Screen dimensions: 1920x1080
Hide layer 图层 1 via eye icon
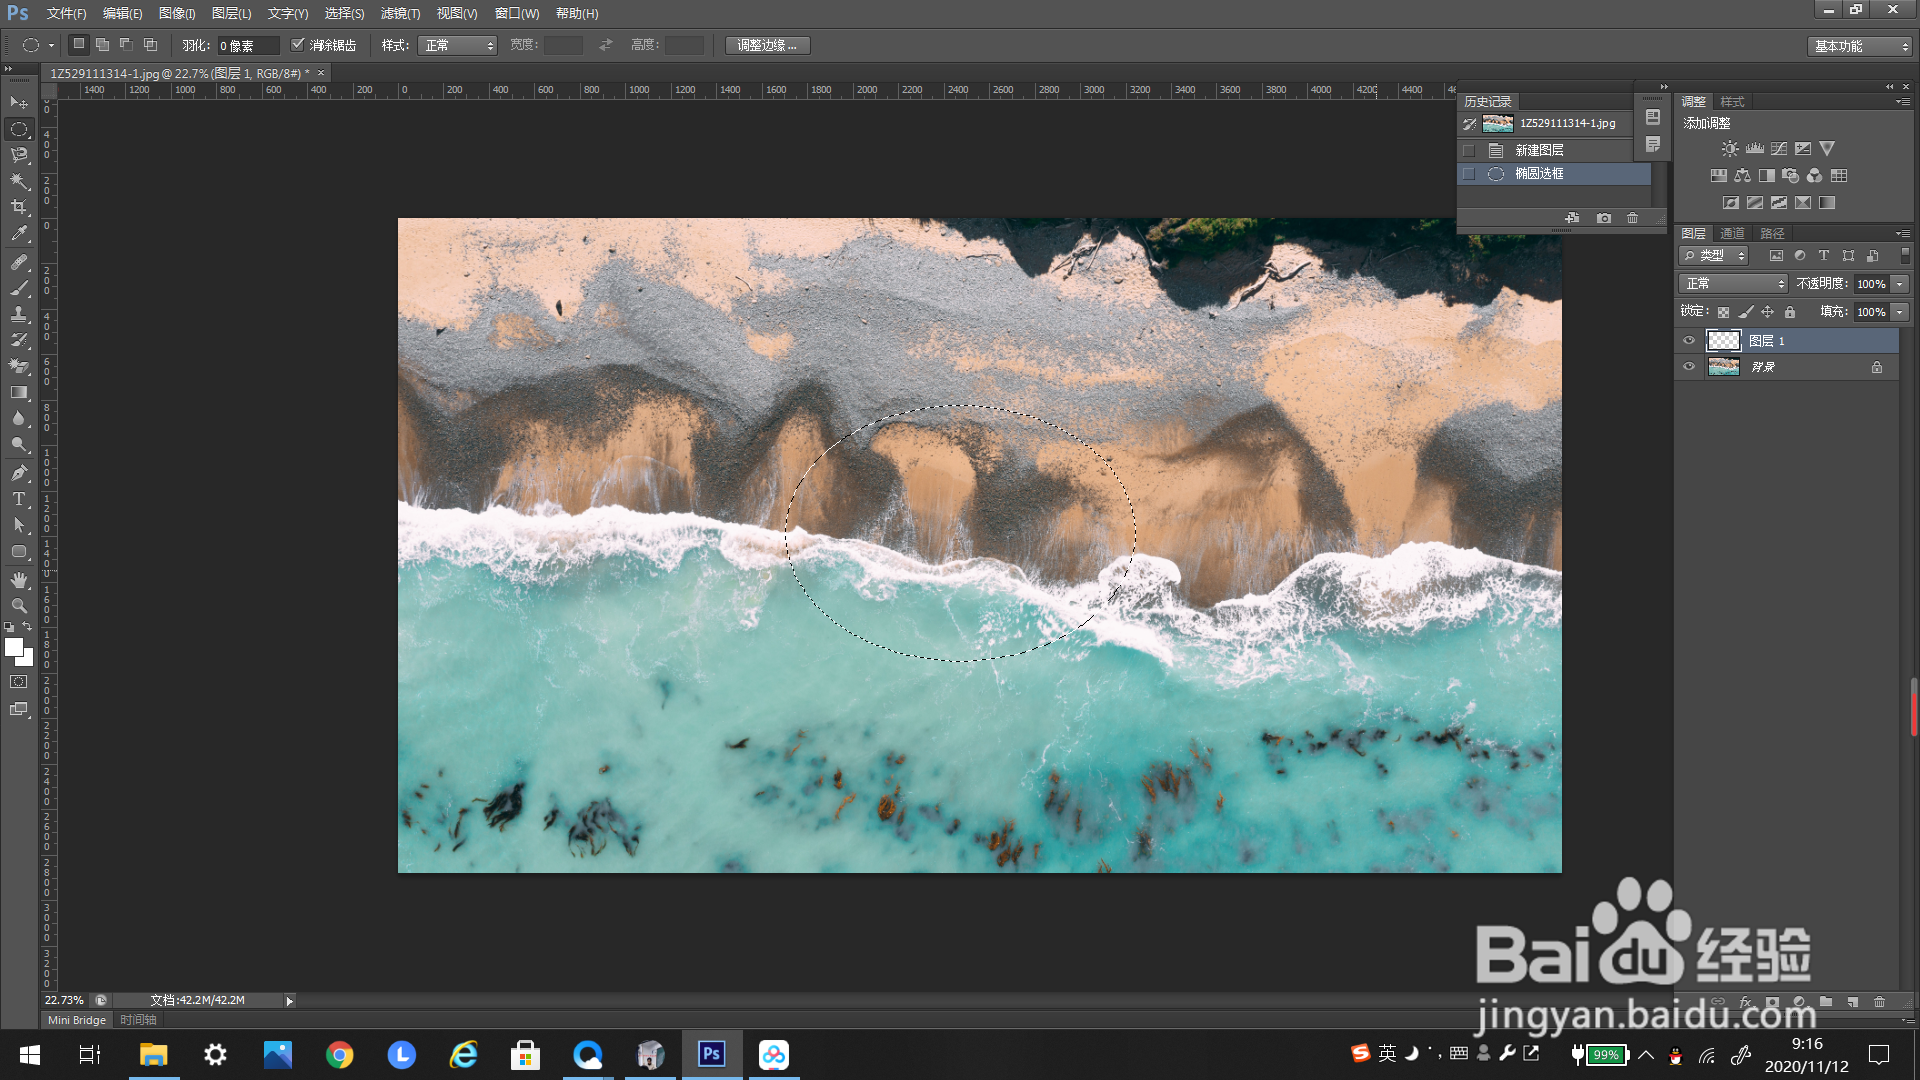[1689, 341]
